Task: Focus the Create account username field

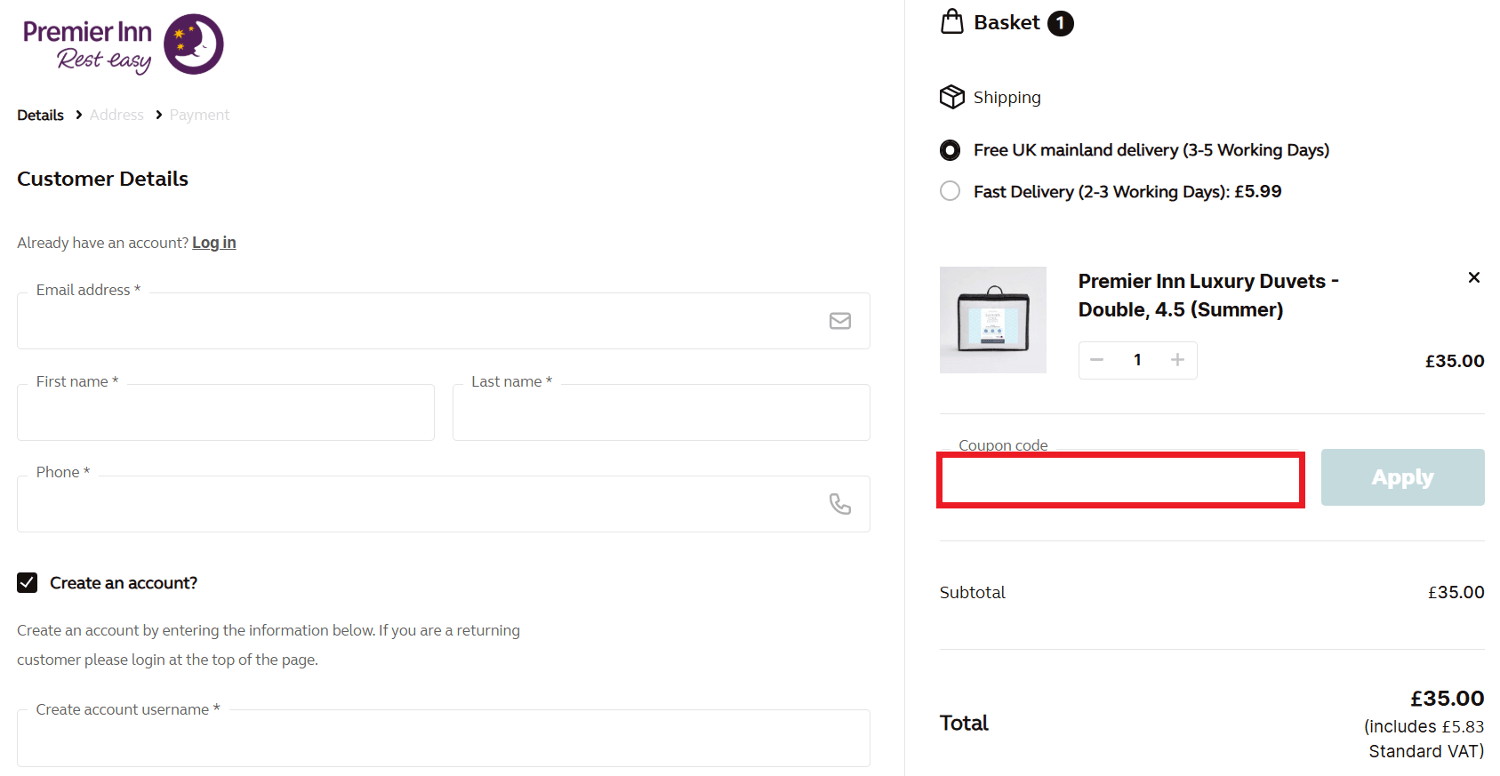Action: coord(443,738)
